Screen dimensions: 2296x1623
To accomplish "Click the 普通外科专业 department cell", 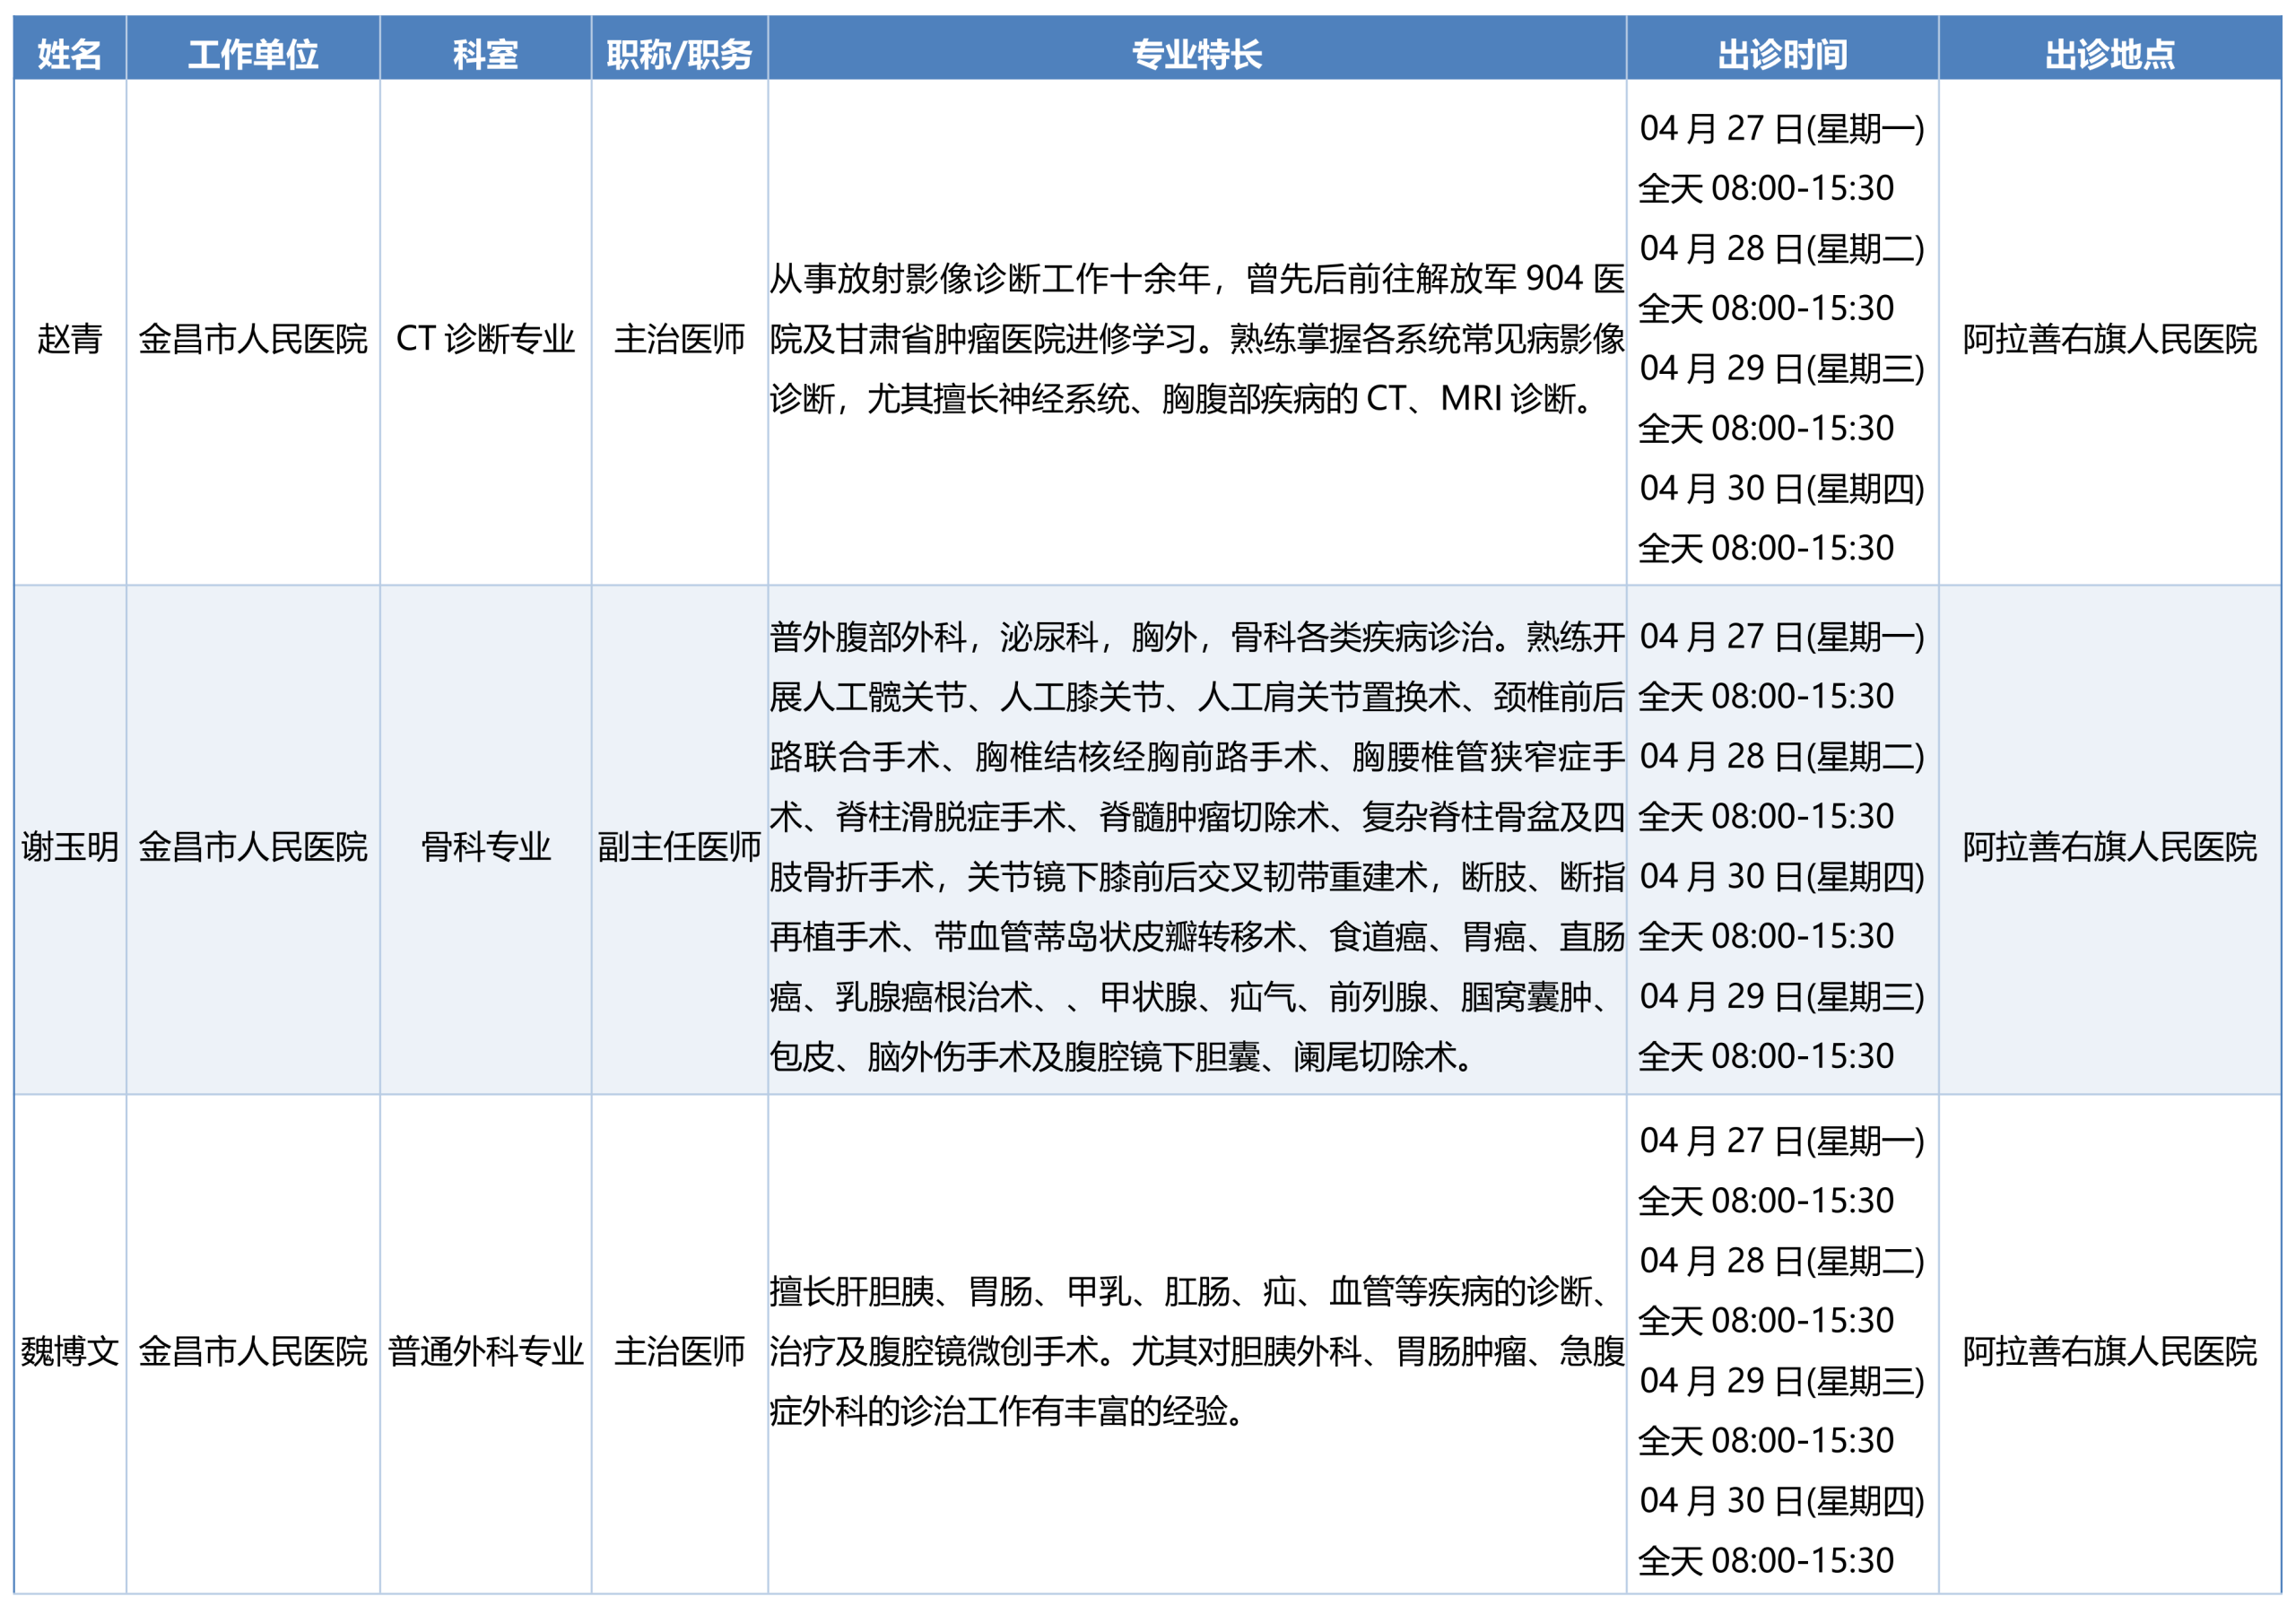I will pos(485,1351).
